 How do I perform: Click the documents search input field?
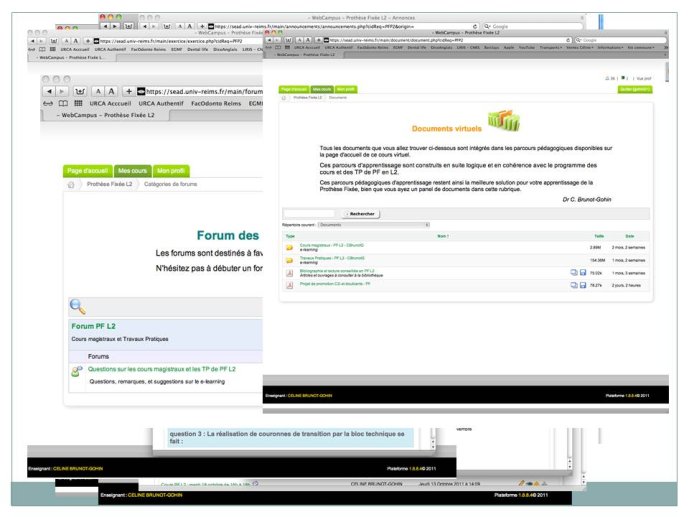click(311, 214)
